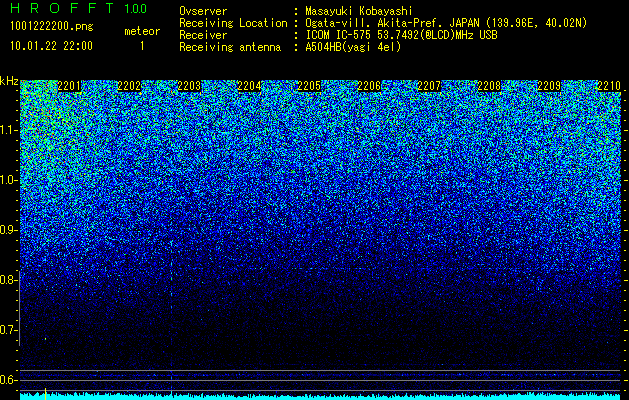Click the version number 1.0.0
This screenshot has width=629, height=400.
pyautogui.click(x=136, y=8)
